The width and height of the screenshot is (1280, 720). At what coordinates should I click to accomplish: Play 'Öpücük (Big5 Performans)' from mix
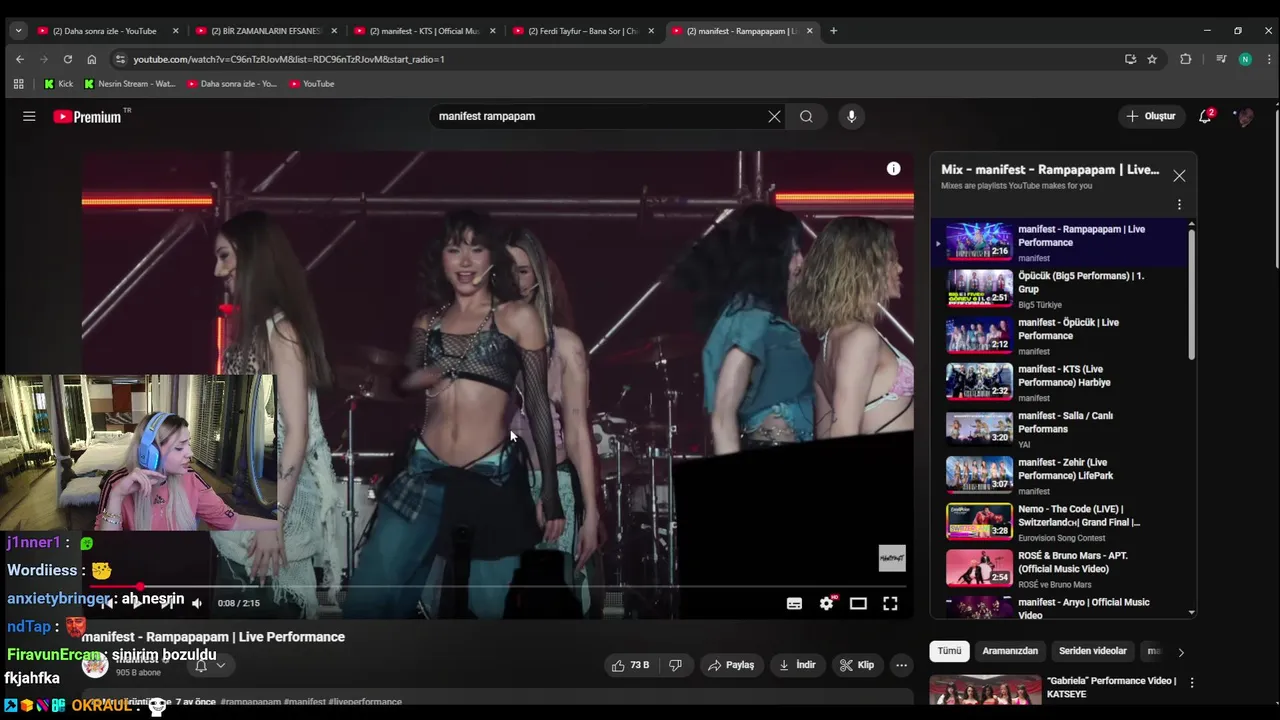1060,289
